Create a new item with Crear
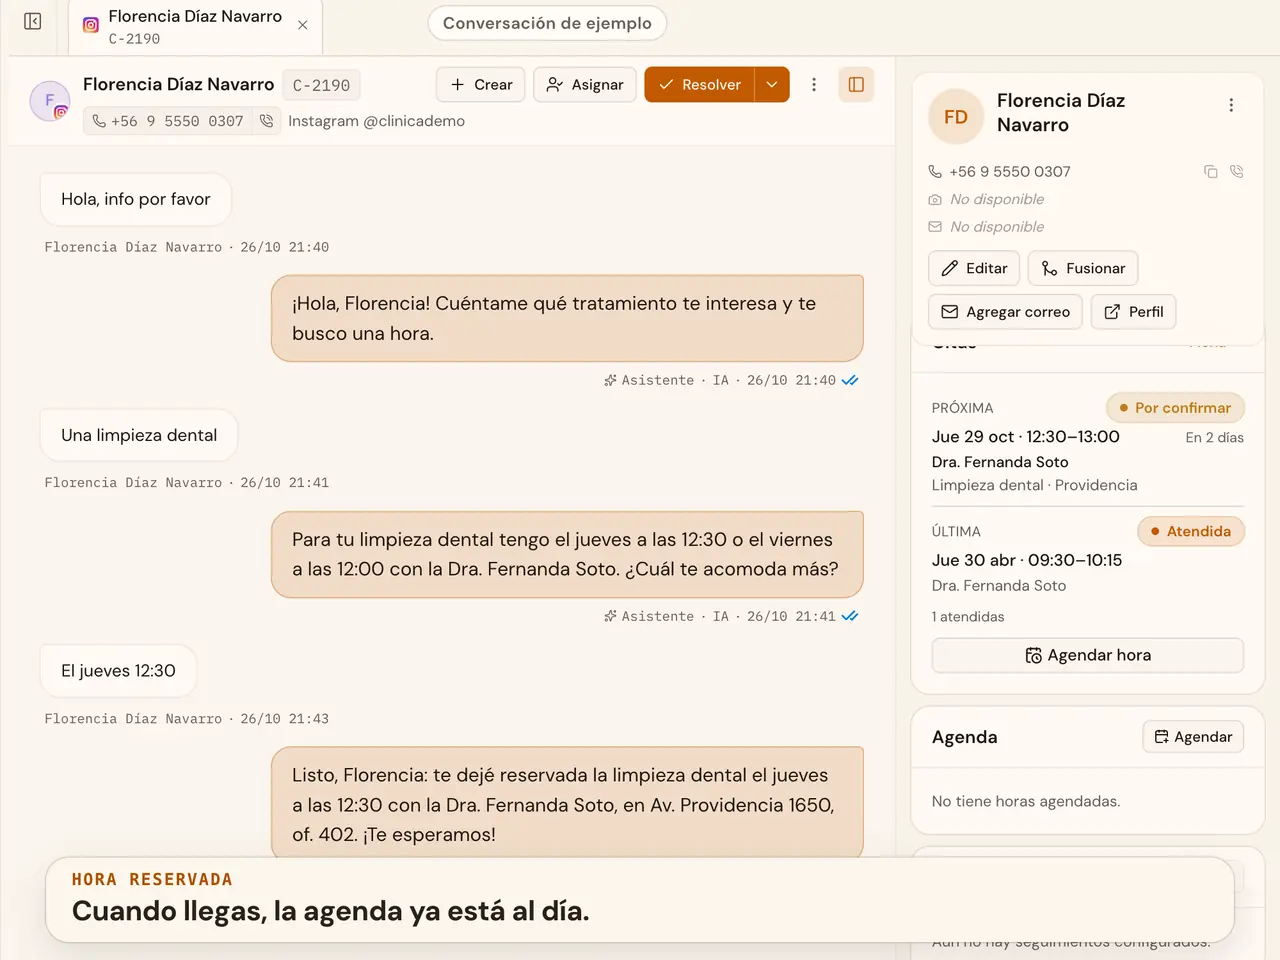The height and width of the screenshot is (960, 1280). click(x=481, y=85)
